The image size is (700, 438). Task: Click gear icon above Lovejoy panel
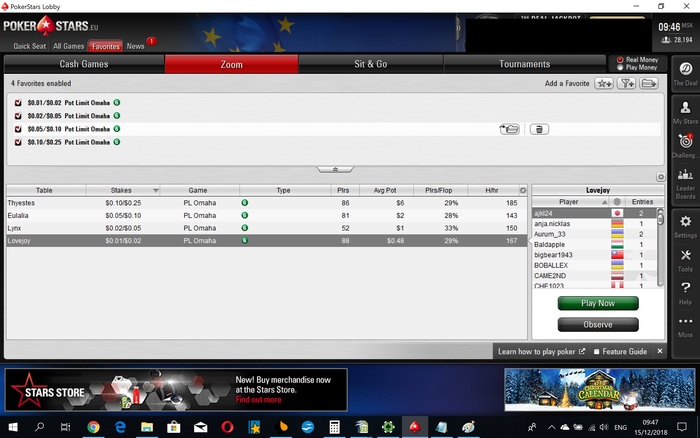pos(661,177)
